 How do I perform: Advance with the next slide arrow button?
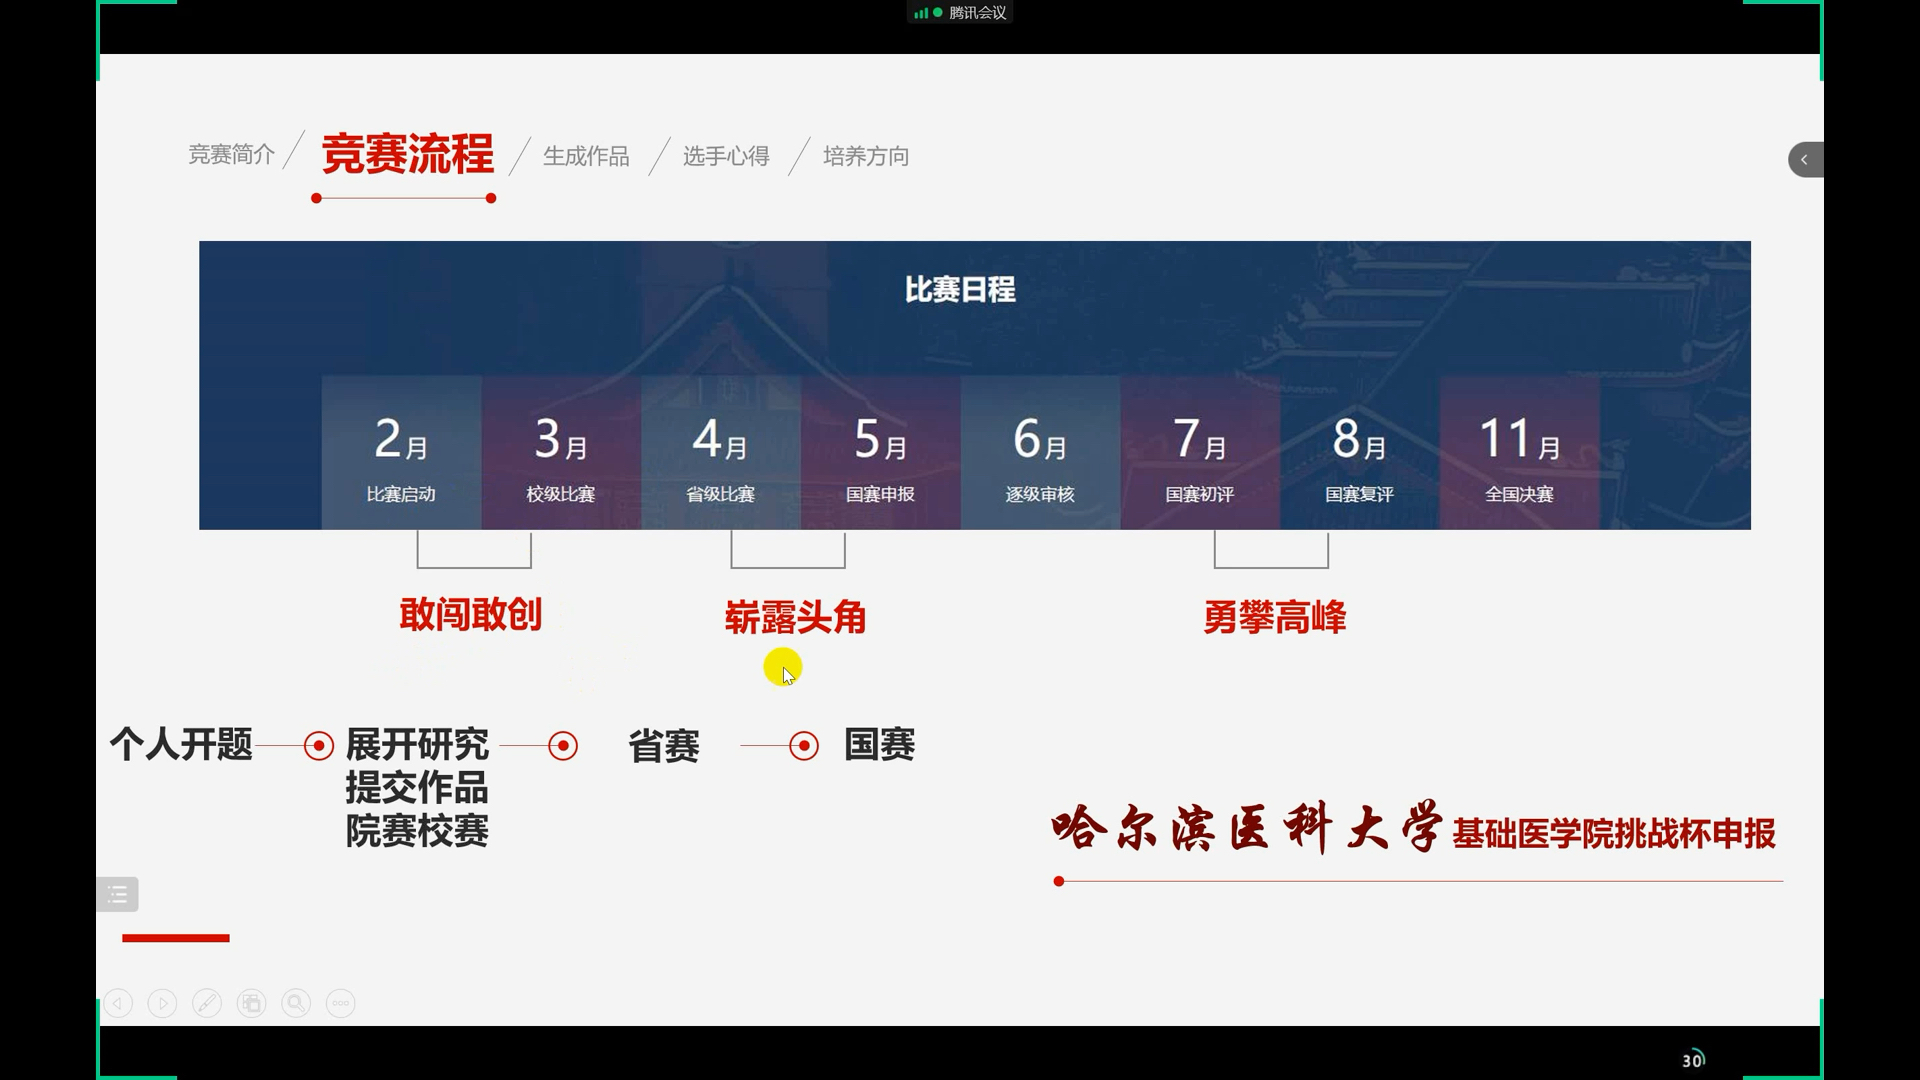pos(162,1003)
